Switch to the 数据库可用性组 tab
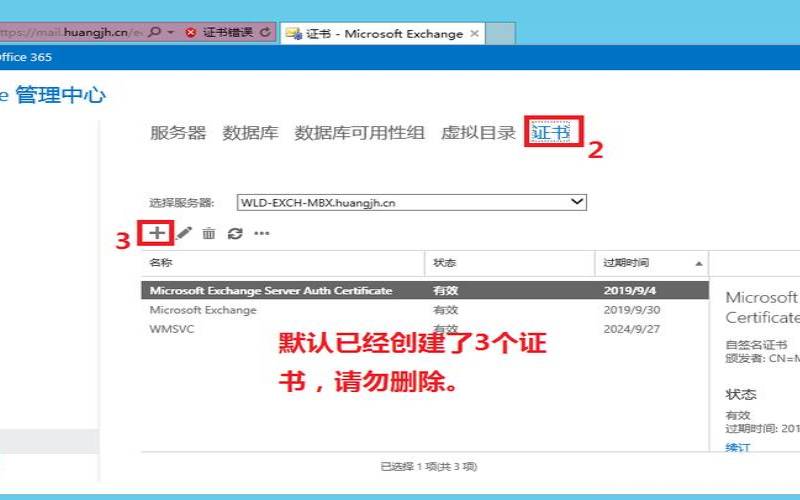This screenshot has height=500, width=800. coord(359,133)
